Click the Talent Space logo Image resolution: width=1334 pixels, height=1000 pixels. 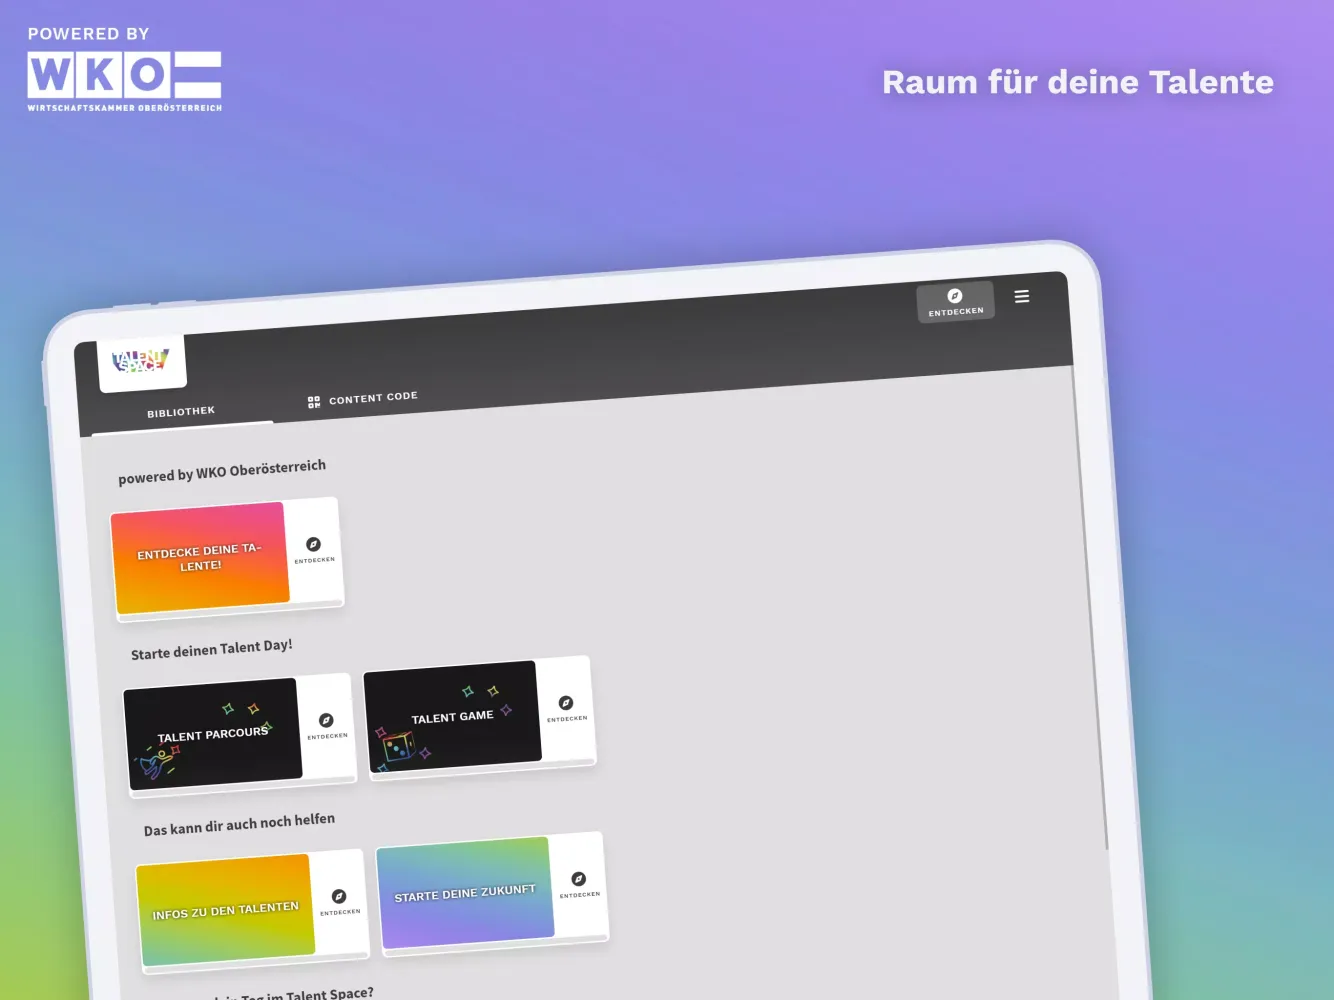pos(141,361)
